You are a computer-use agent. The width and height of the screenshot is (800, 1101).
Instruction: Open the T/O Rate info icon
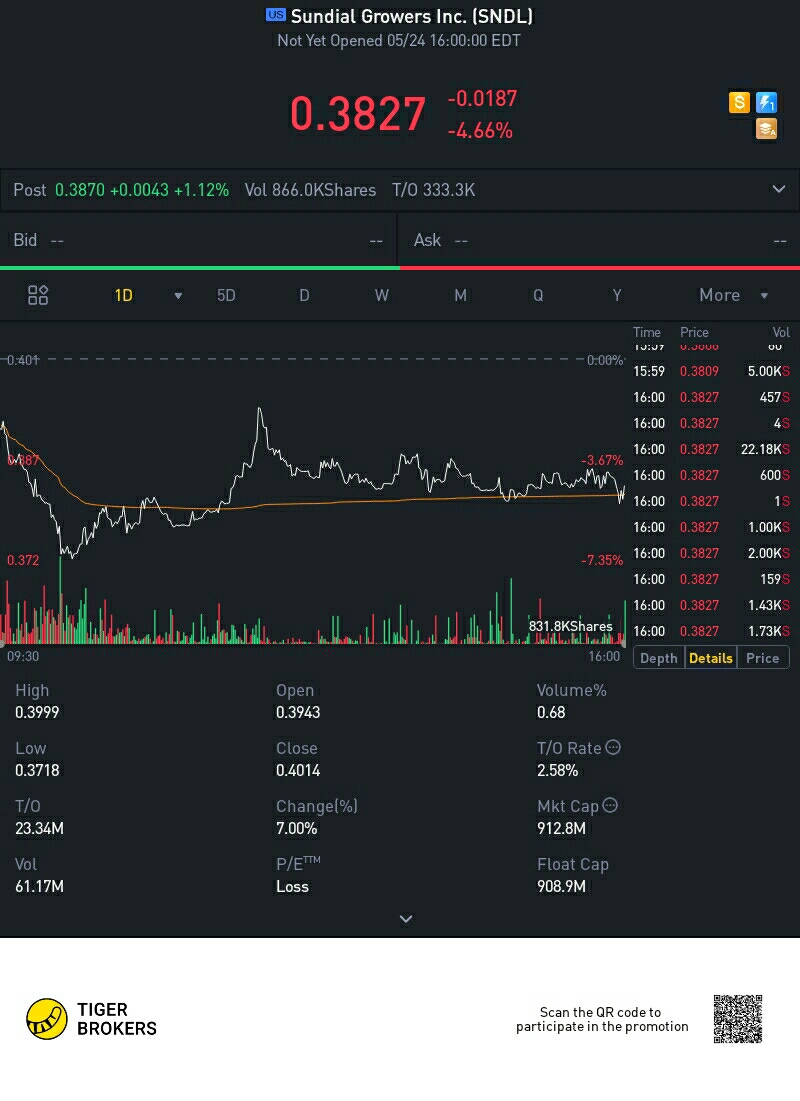click(x=613, y=747)
